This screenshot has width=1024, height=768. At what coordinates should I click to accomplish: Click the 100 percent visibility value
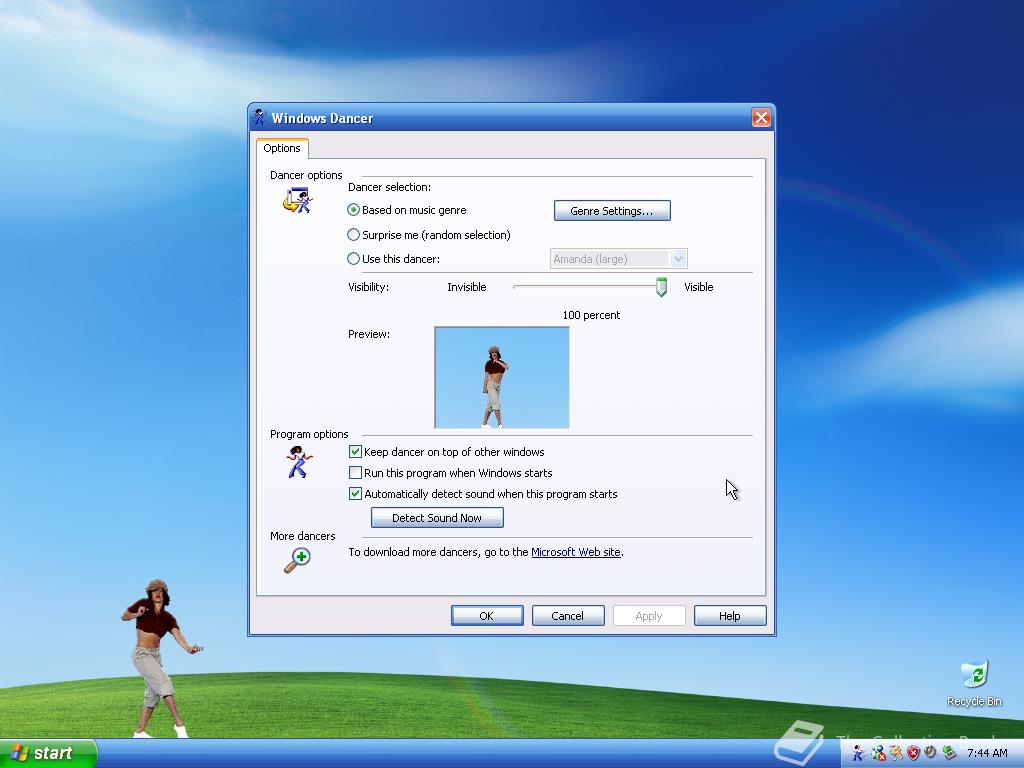tap(591, 315)
